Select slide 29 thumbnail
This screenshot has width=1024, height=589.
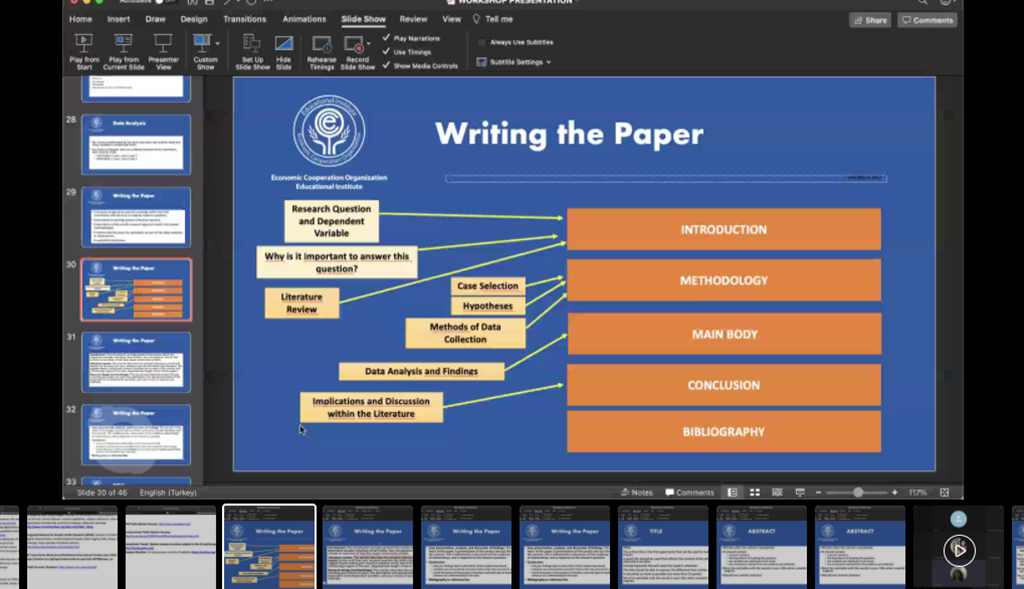tap(136, 217)
